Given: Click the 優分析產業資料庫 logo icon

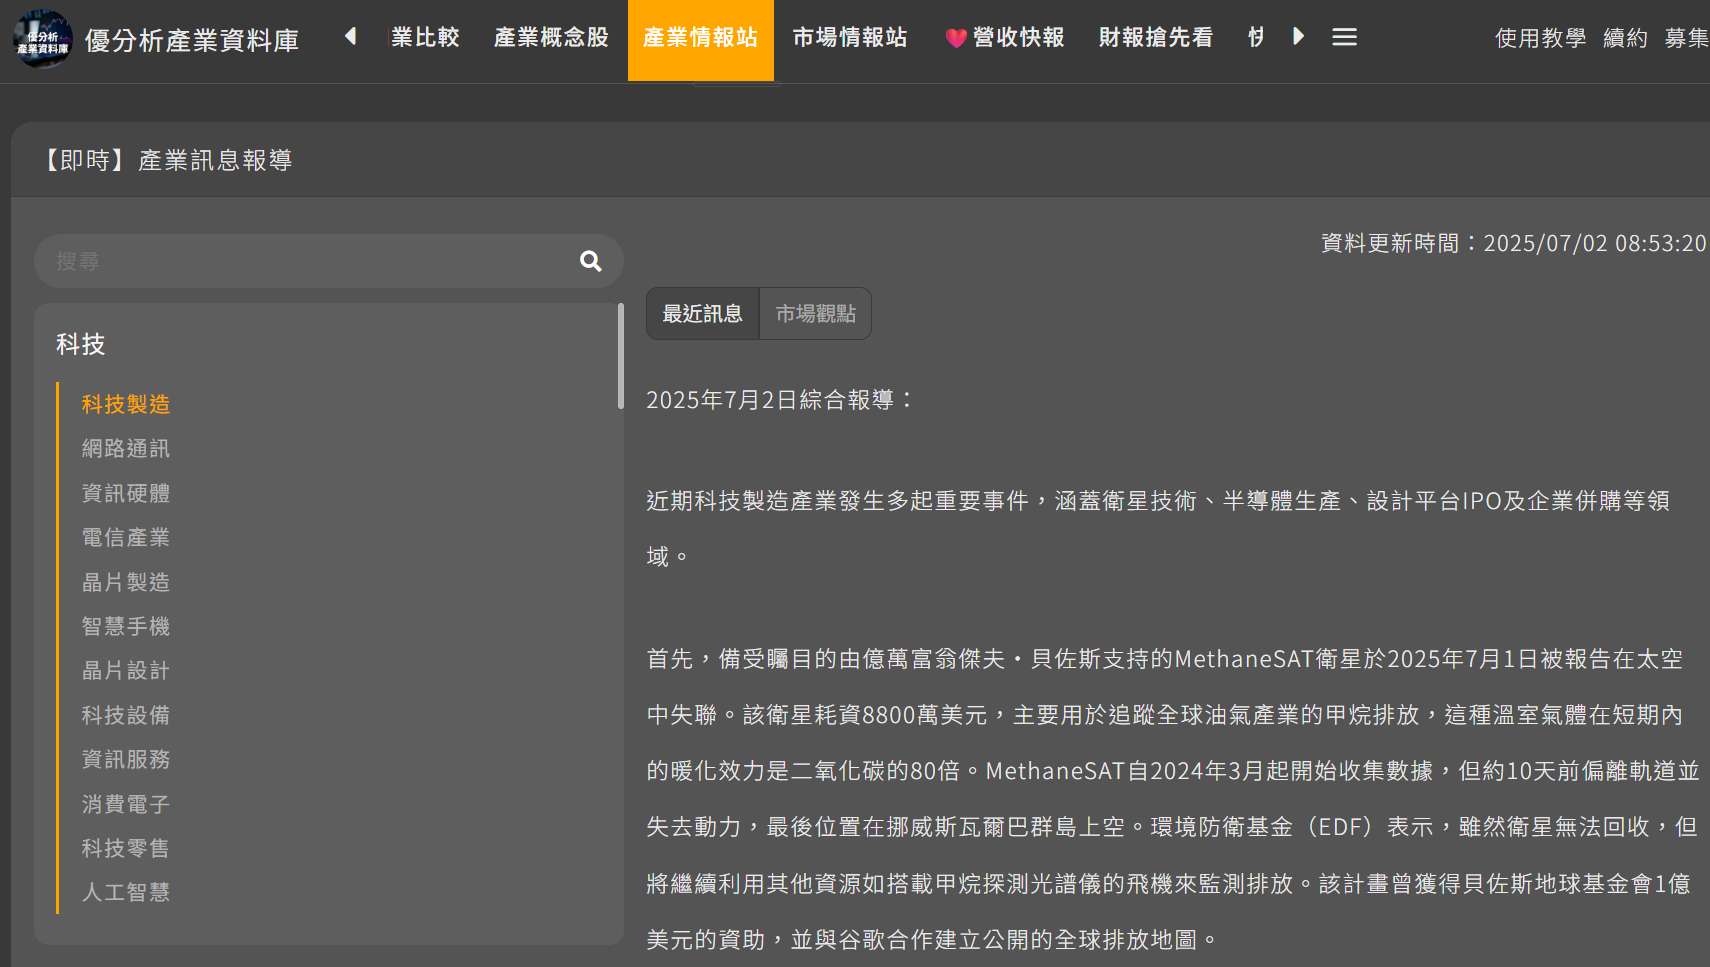Looking at the screenshot, I should (x=42, y=39).
